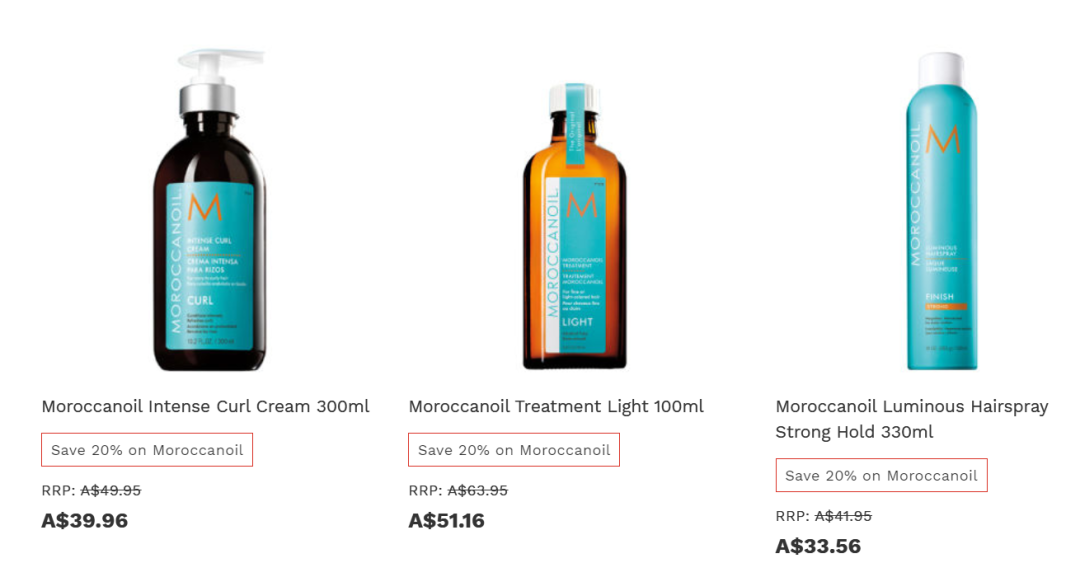Select Save 20% badge under Luminous Hairspray
The height and width of the screenshot is (563, 1080).
pyautogui.click(x=881, y=475)
